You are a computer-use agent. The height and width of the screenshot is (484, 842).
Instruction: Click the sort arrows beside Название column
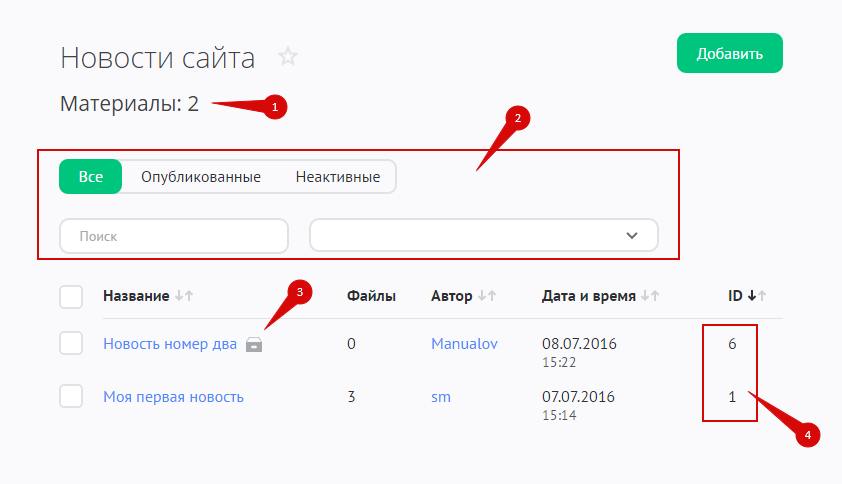coord(183,296)
